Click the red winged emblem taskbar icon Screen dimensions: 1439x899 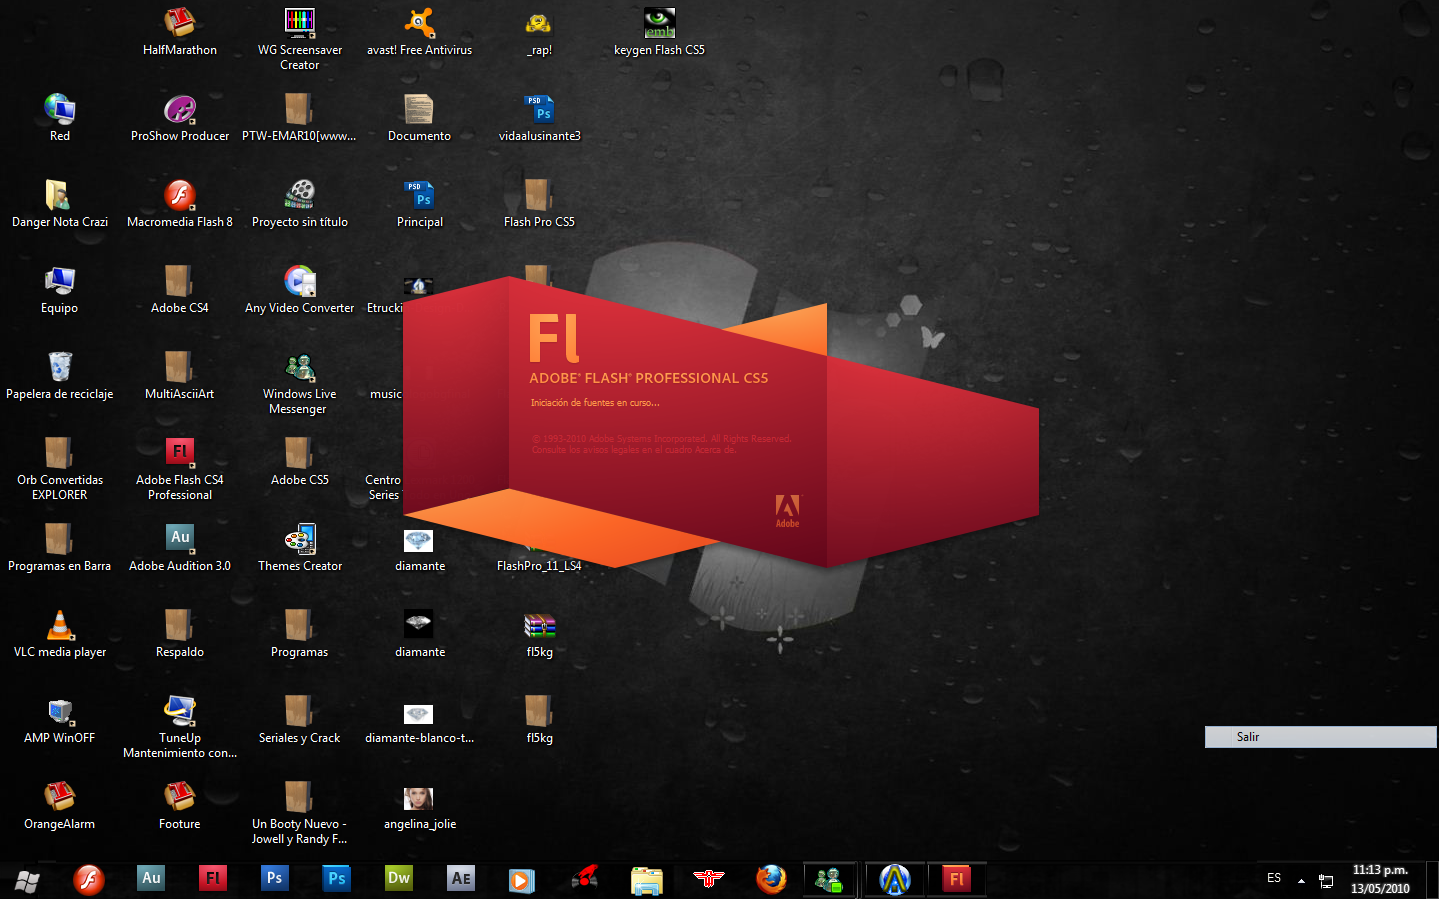click(x=709, y=879)
